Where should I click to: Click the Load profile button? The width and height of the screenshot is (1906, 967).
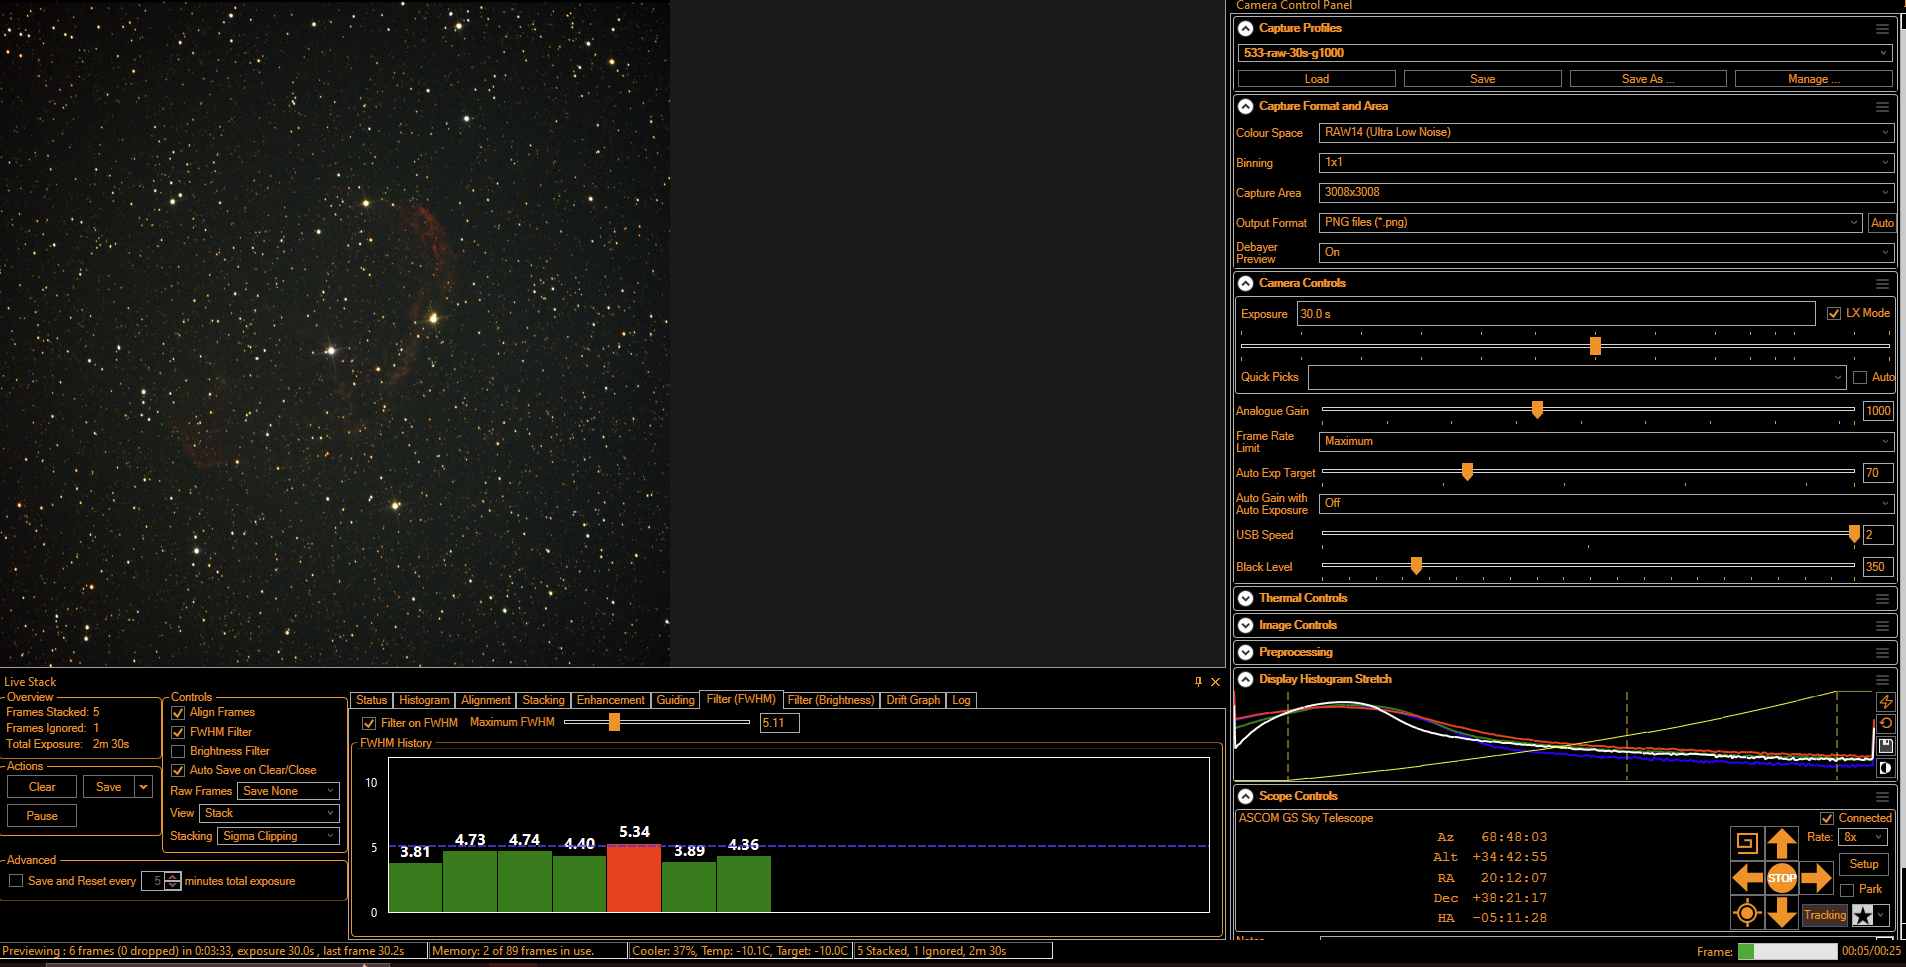1316,79
